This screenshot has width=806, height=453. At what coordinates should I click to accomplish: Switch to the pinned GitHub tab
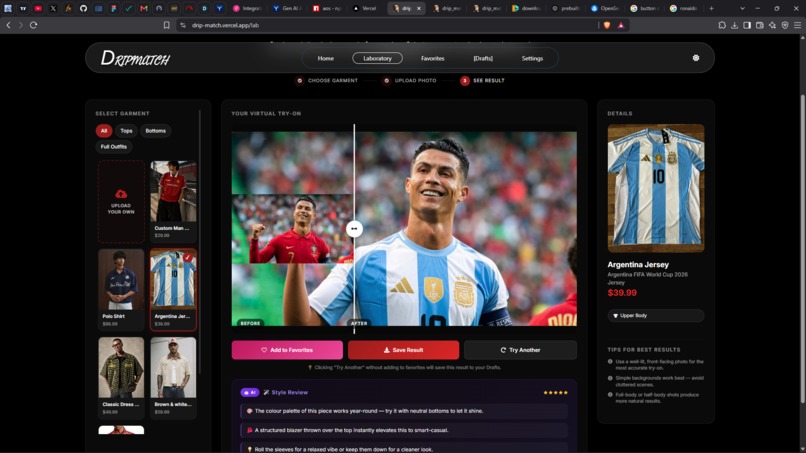tap(83, 8)
